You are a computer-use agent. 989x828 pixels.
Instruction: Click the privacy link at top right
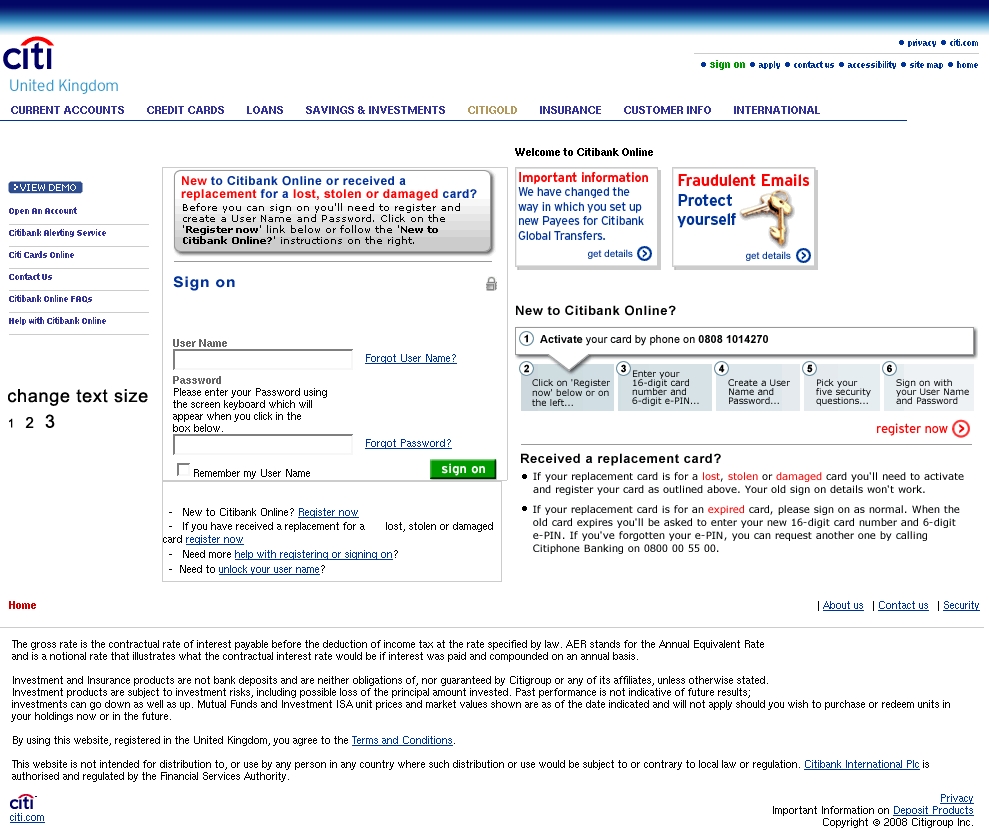pyautogui.click(x=922, y=43)
